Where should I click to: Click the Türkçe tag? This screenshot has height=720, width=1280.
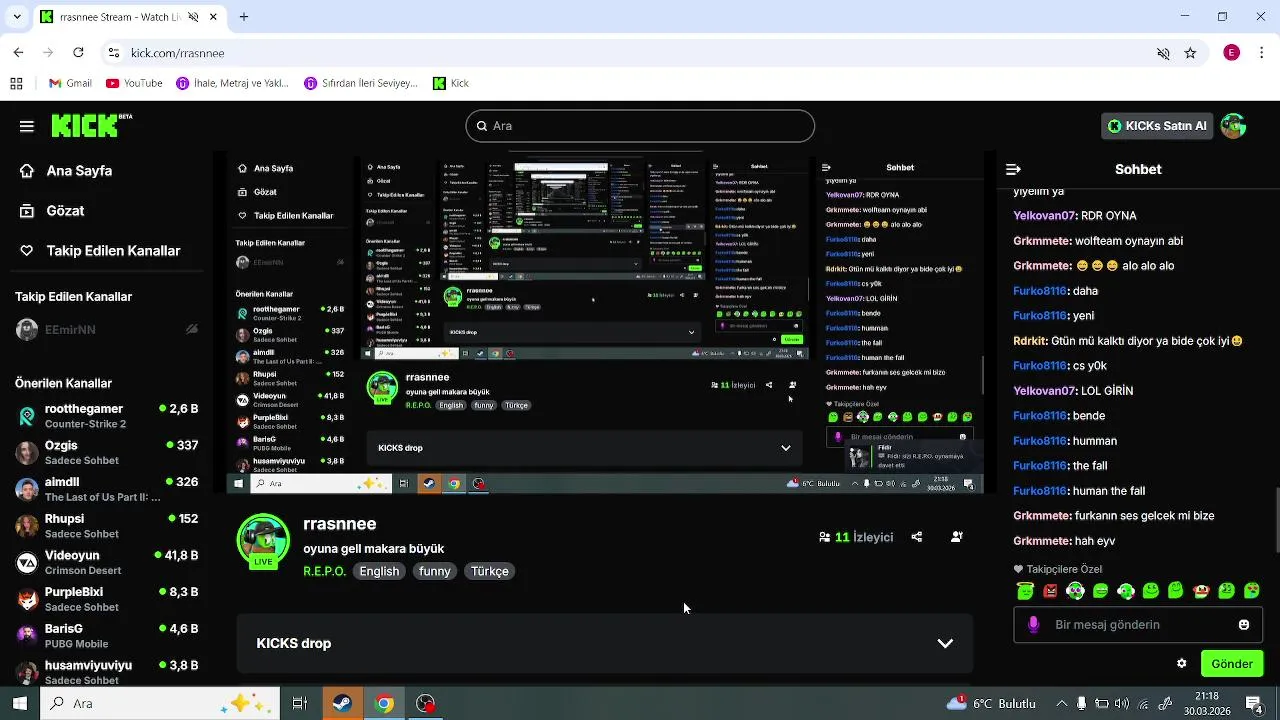[490, 571]
